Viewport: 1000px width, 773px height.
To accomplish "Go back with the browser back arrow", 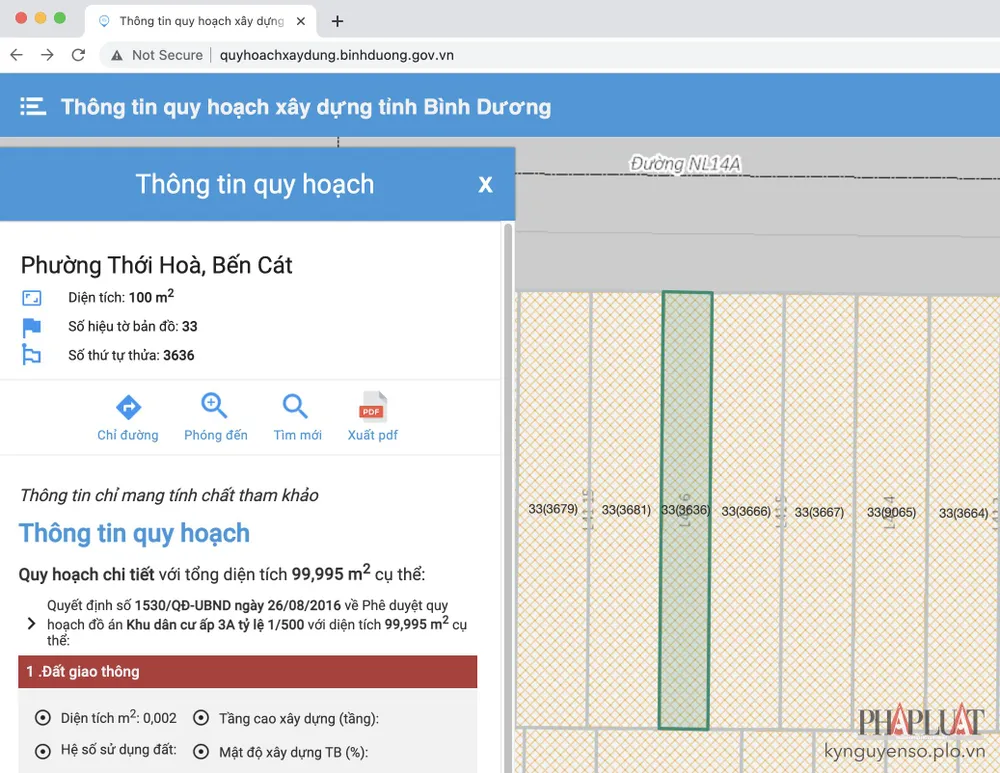I will [16, 55].
